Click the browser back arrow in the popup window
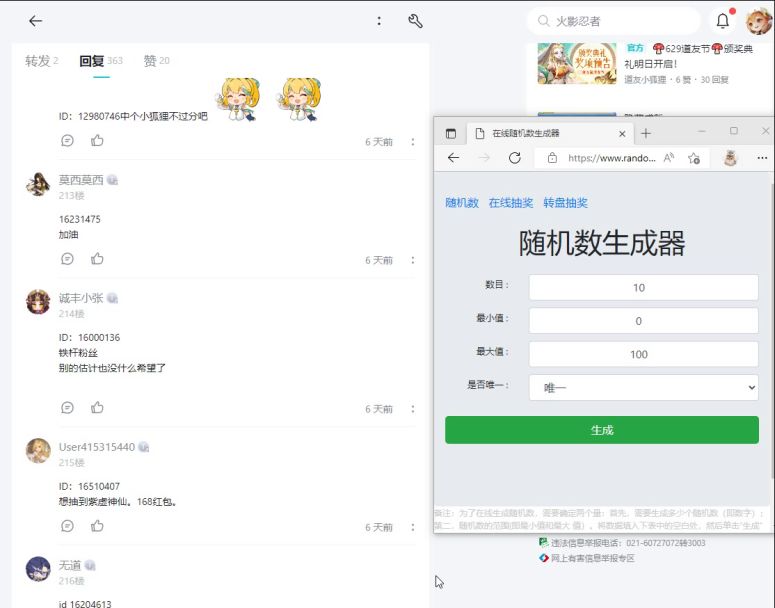Viewport: 775px width, 608px height. [x=454, y=158]
